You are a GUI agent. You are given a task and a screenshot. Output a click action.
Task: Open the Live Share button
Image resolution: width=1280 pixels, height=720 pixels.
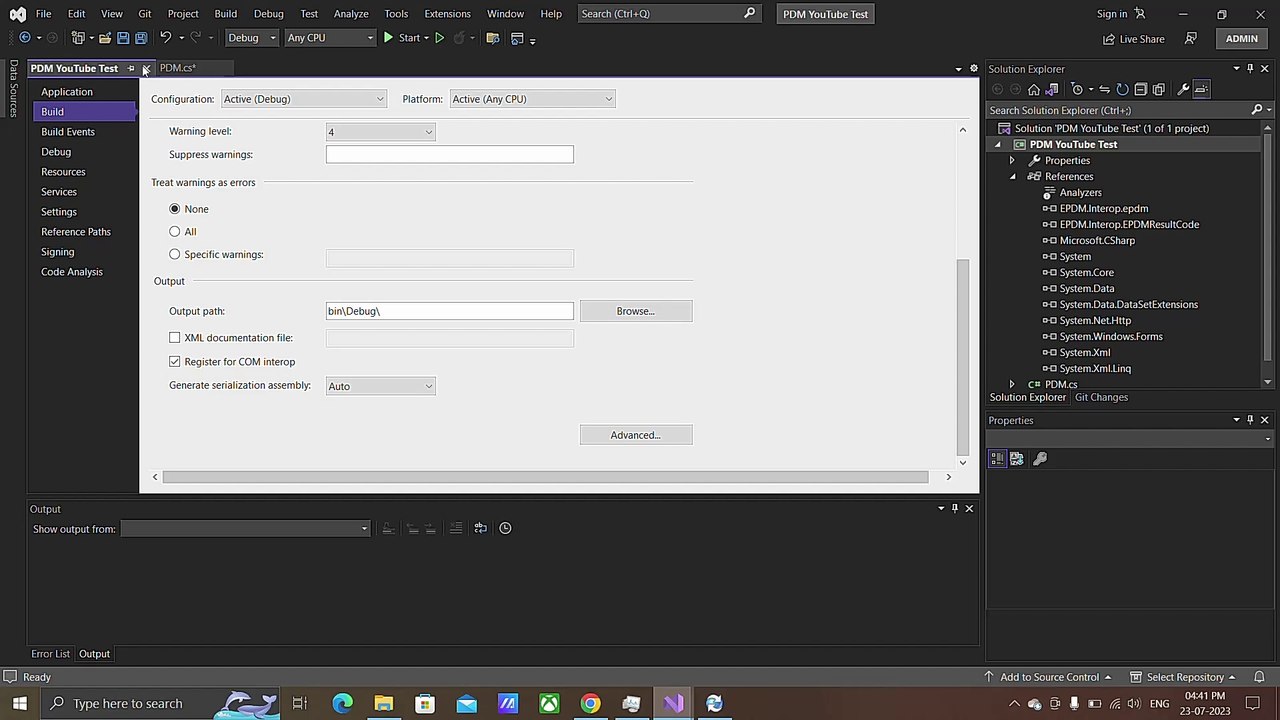(x=1134, y=39)
